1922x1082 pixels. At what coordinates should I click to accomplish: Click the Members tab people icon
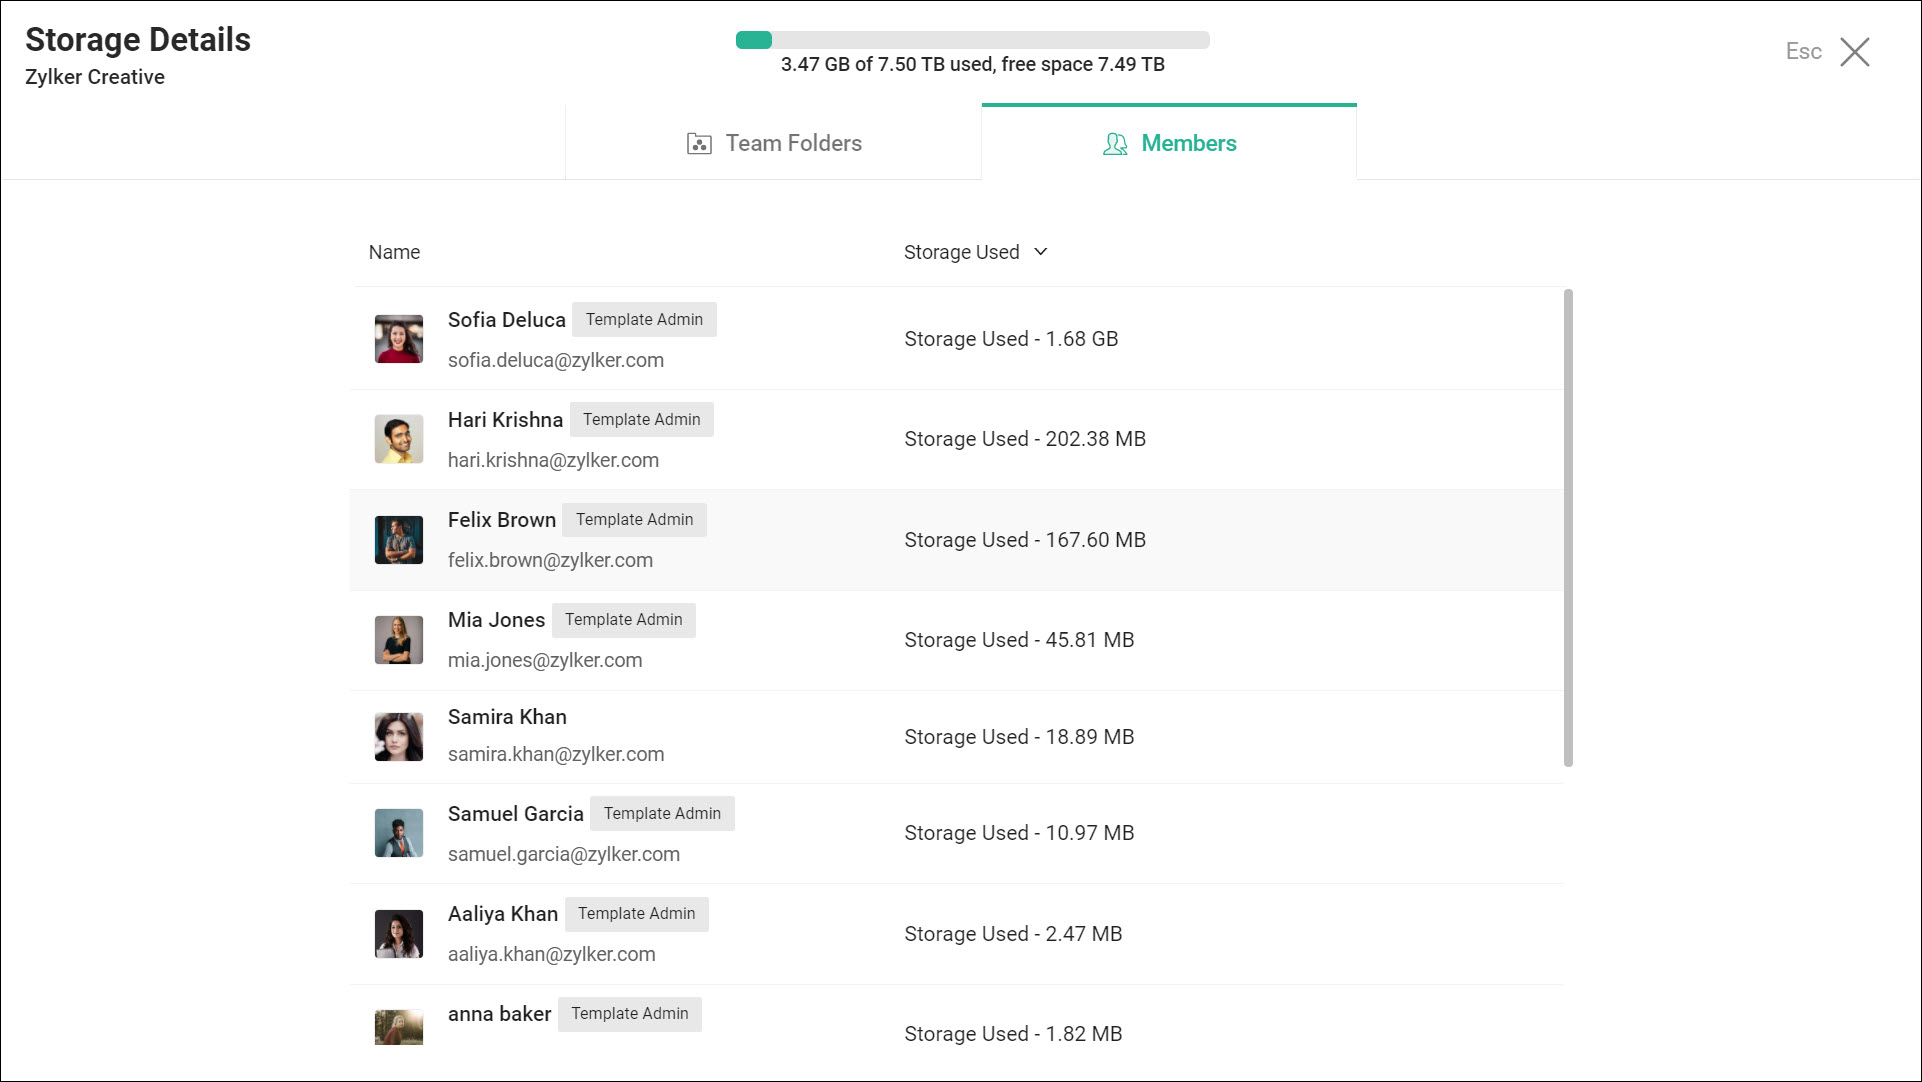tap(1115, 144)
